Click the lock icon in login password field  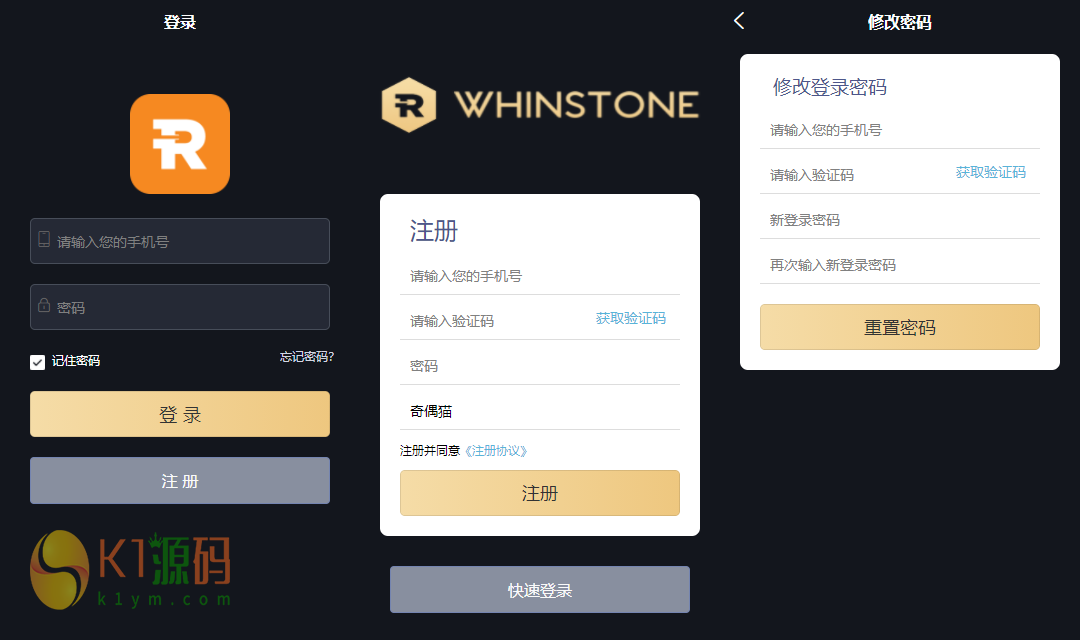pyautogui.click(x=44, y=305)
